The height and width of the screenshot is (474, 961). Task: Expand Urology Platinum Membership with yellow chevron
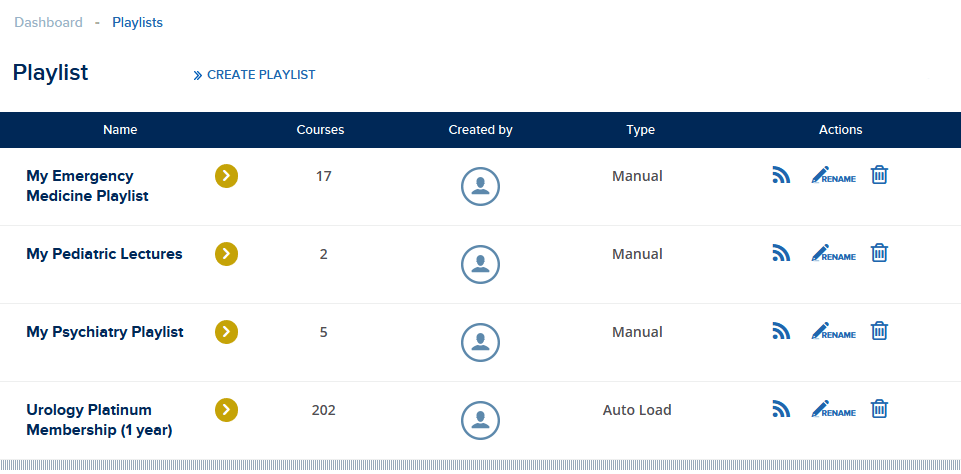coord(226,410)
